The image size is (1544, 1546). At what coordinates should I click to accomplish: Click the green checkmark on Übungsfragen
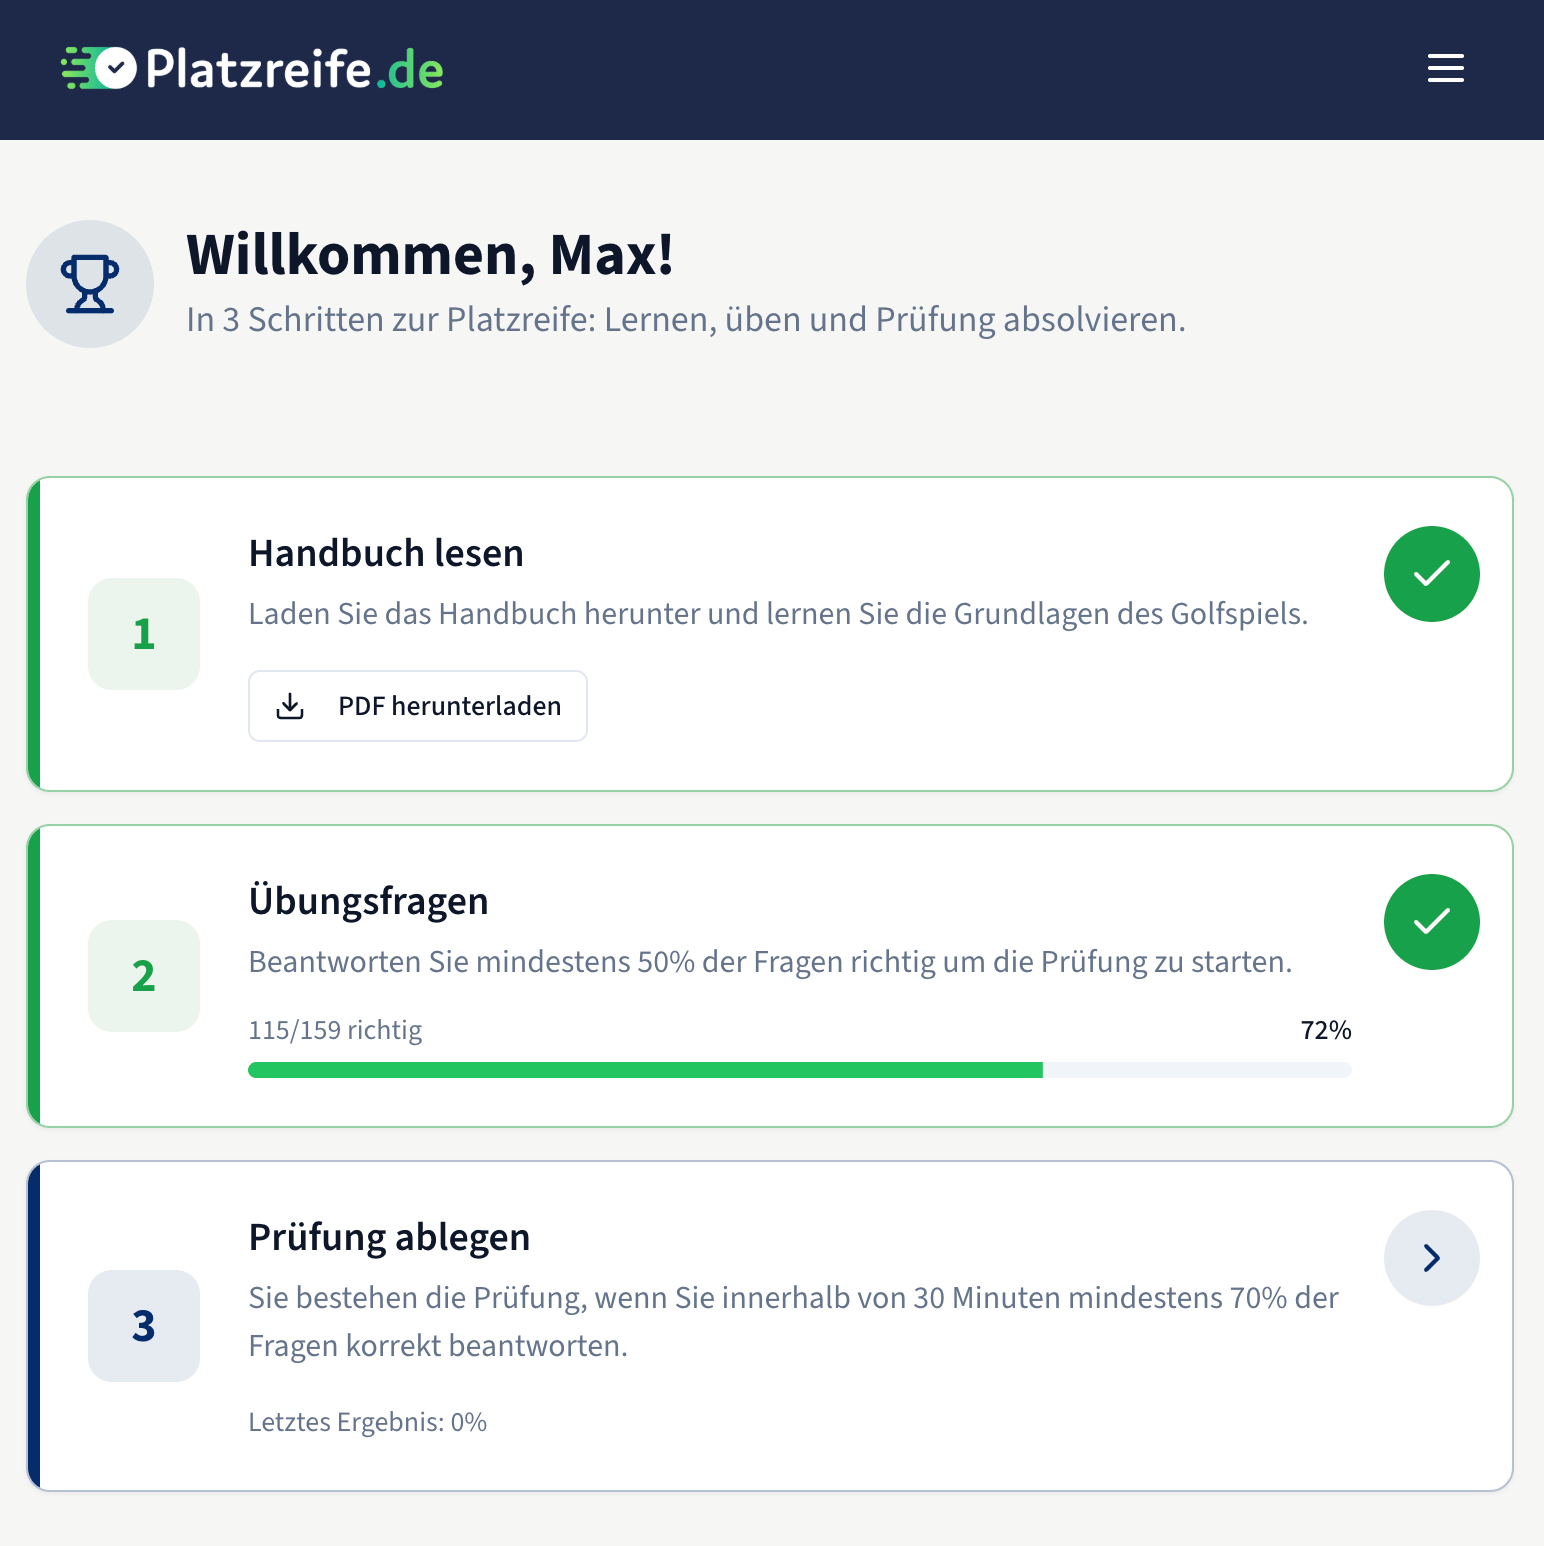pos(1431,922)
